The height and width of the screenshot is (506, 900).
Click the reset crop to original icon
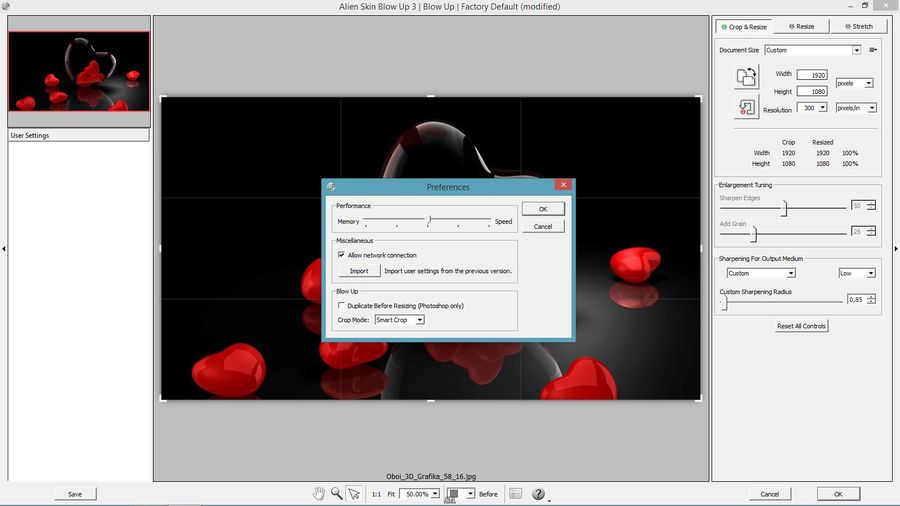point(746,107)
